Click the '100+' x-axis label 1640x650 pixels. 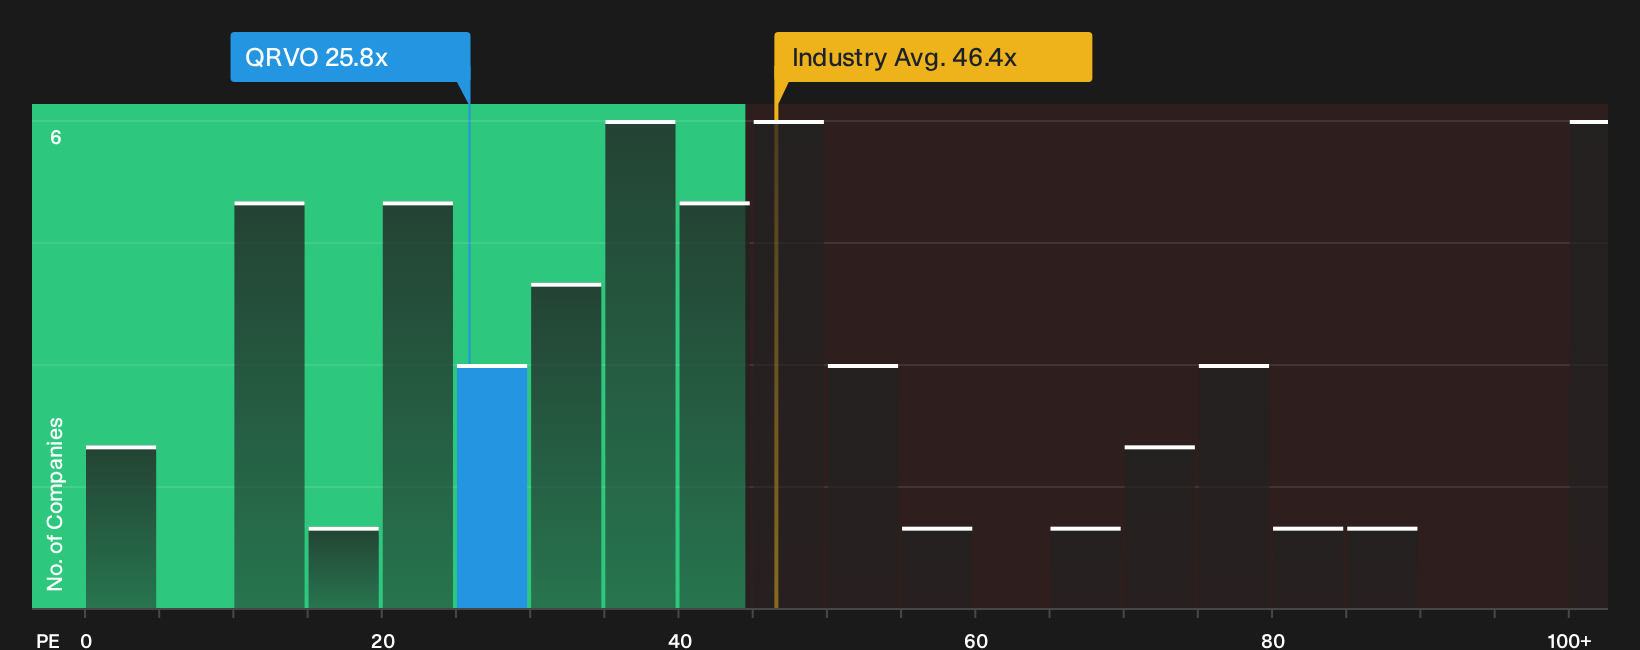click(1569, 641)
